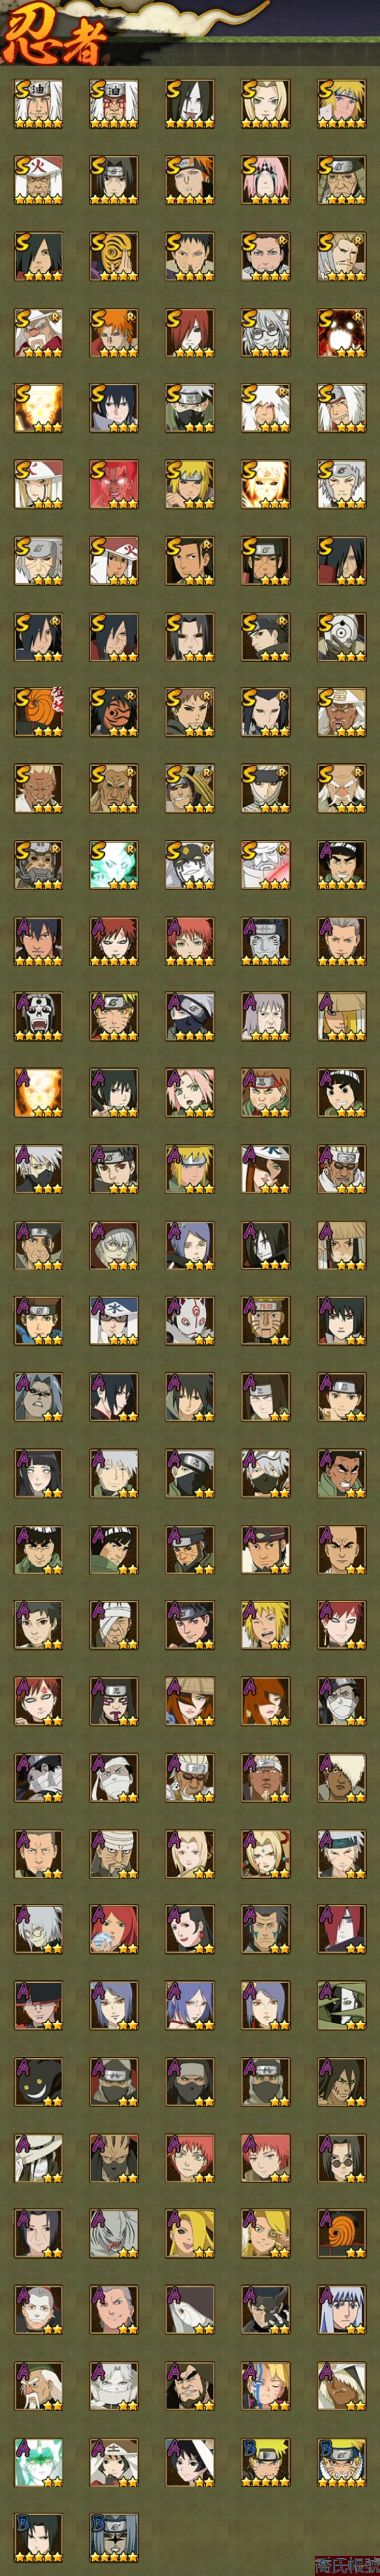380x2576 pixels.
Task: Select S-rank red-haired Nagato portrait
Action: [x=190, y=332]
